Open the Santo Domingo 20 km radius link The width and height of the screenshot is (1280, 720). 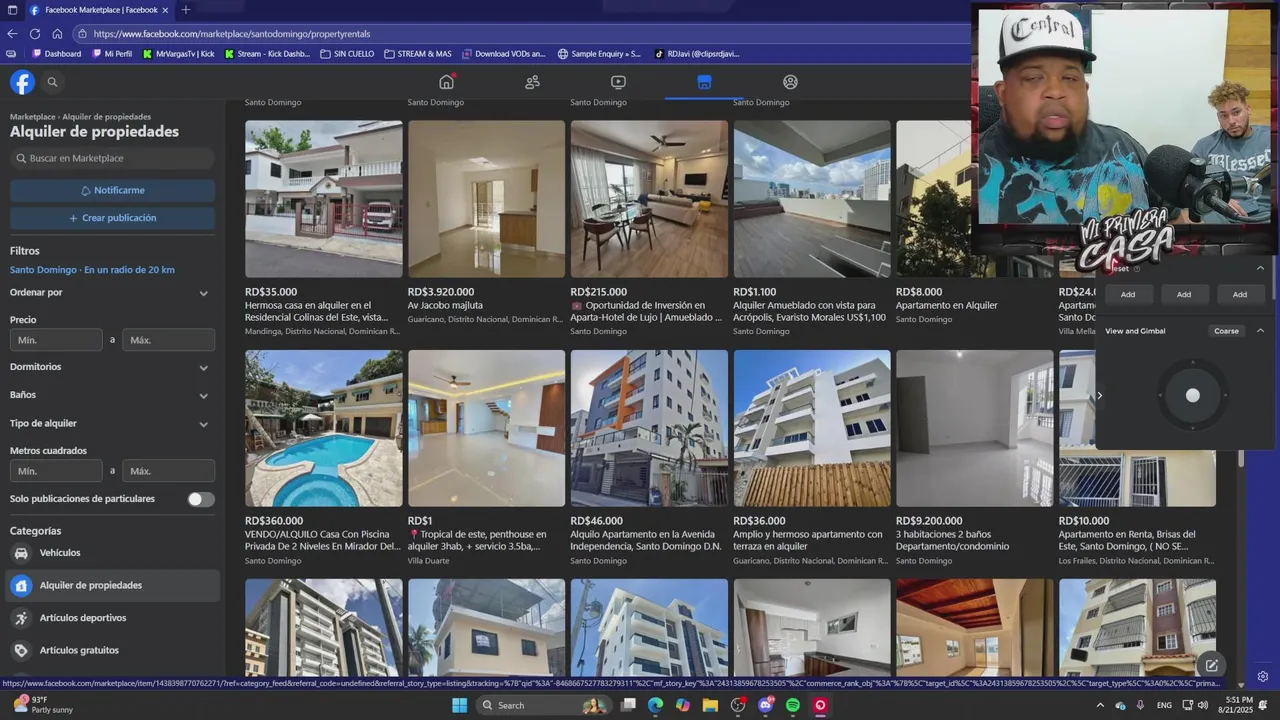point(92,270)
